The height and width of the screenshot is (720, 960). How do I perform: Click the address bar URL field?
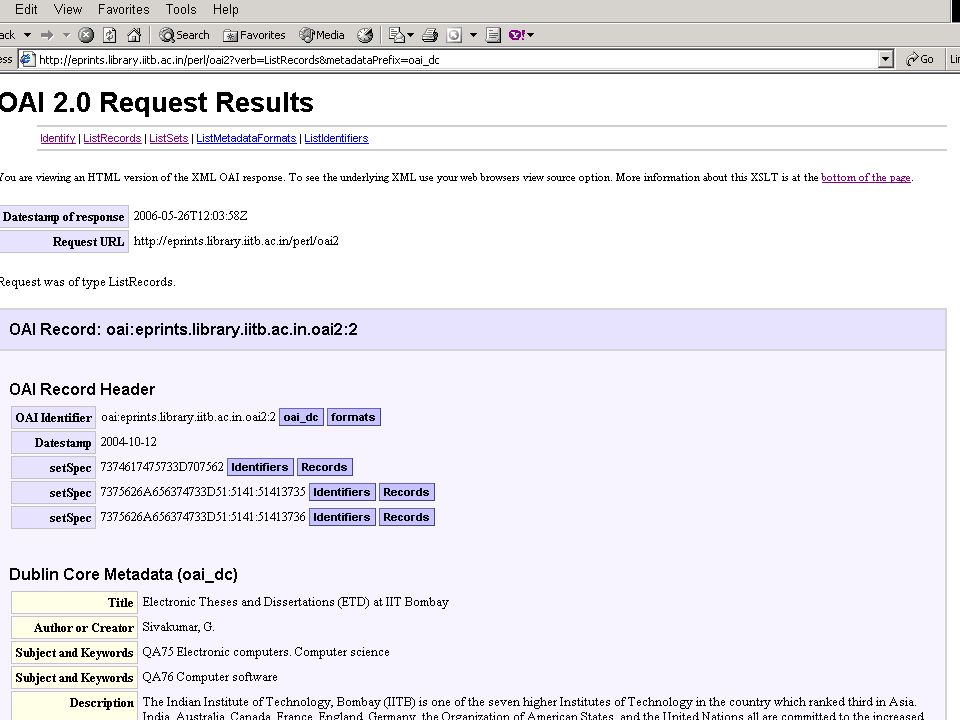(456, 59)
